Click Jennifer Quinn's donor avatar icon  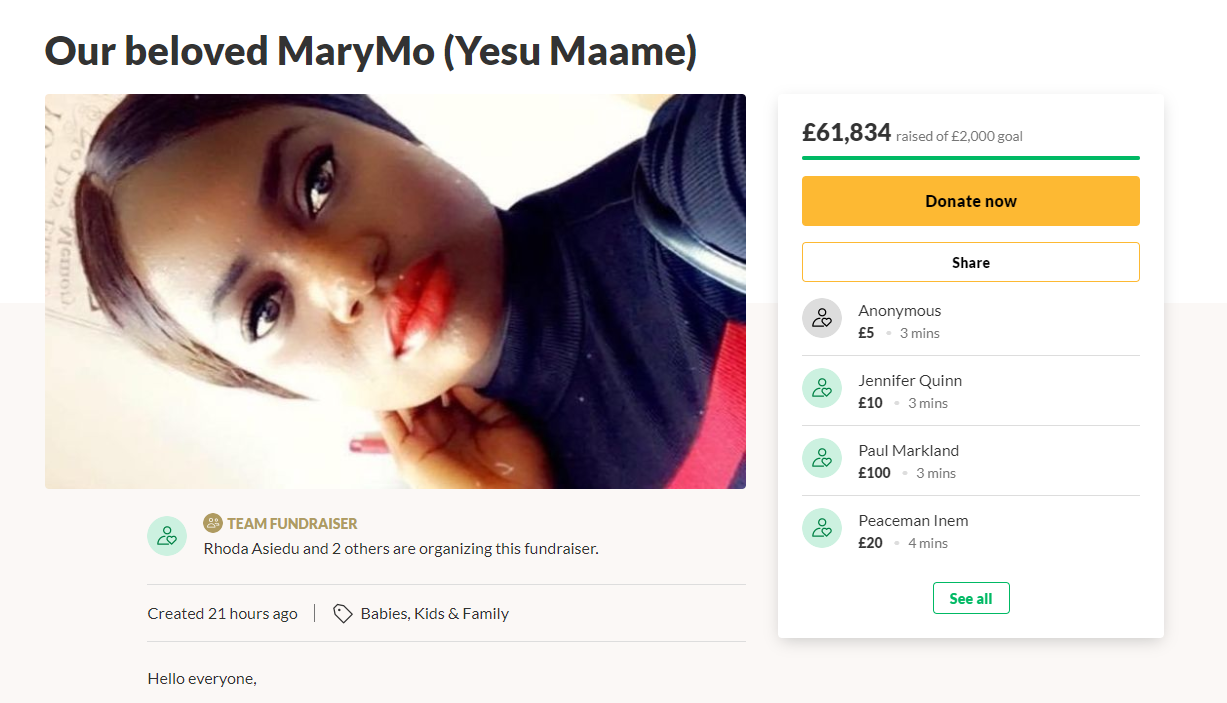pos(821,389)
